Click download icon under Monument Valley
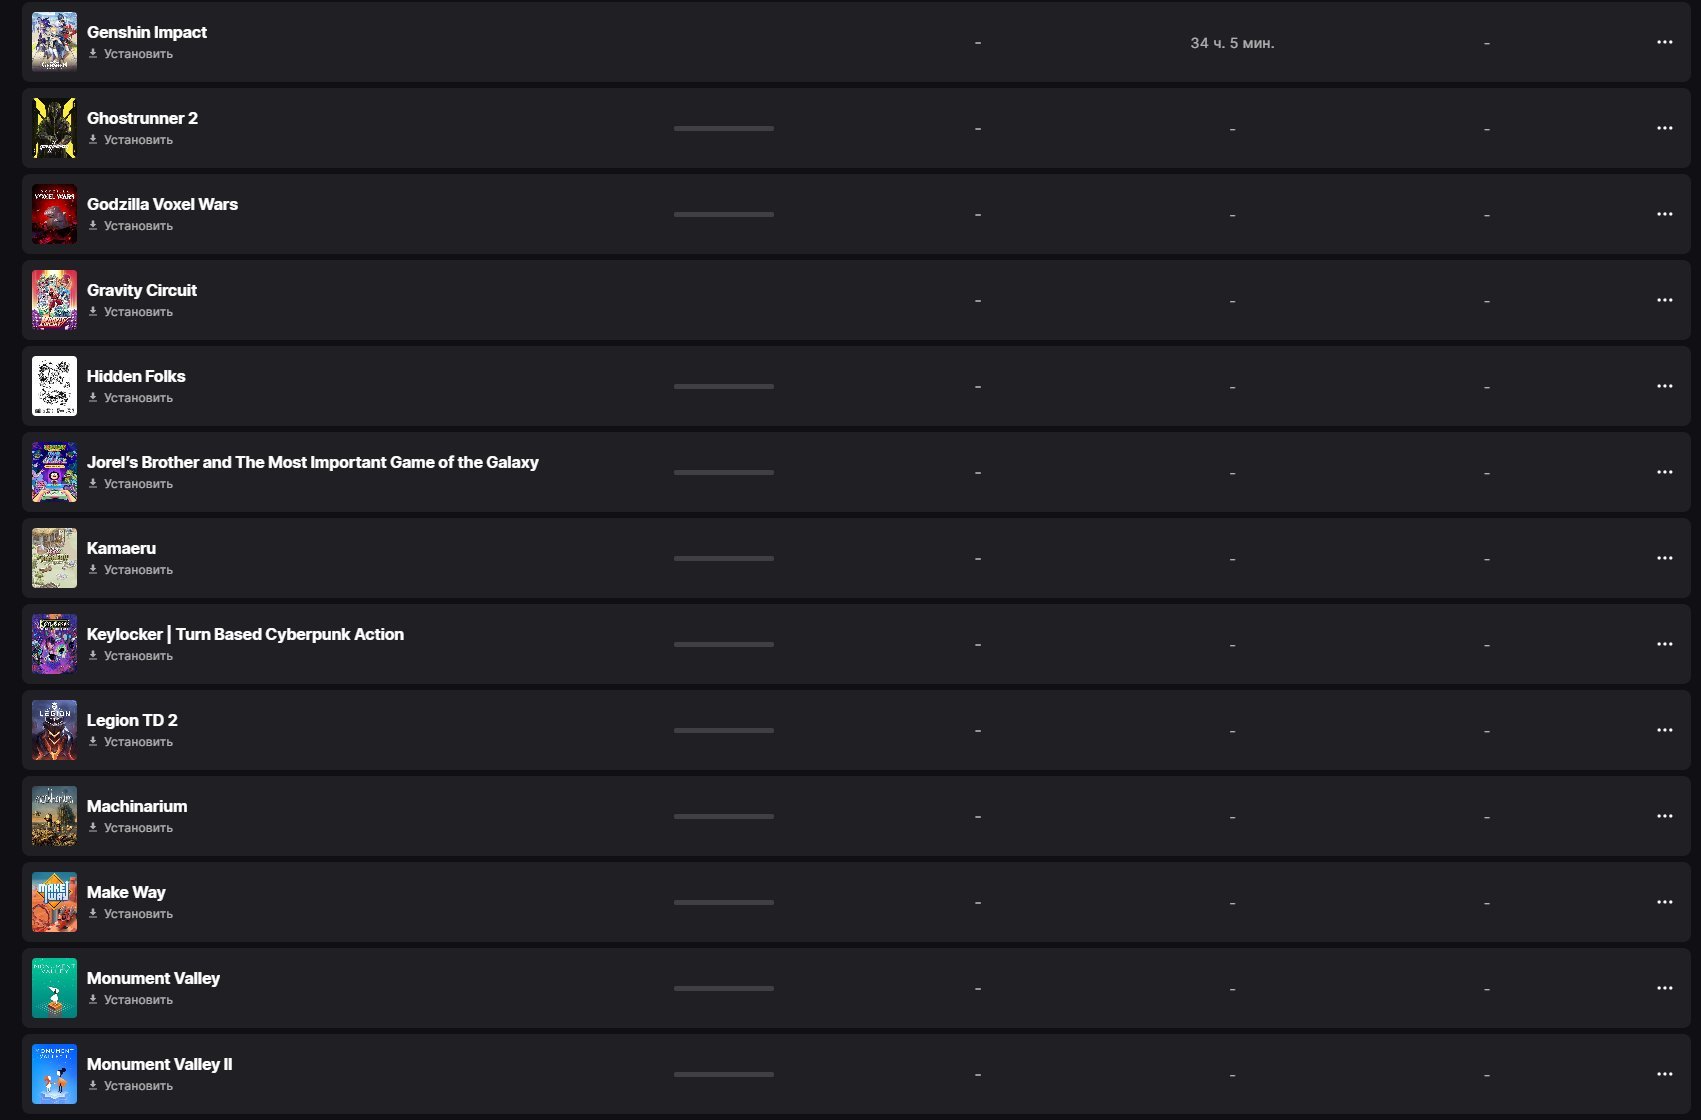This screenshot has width=1701, height=1120. point(93,1000)
